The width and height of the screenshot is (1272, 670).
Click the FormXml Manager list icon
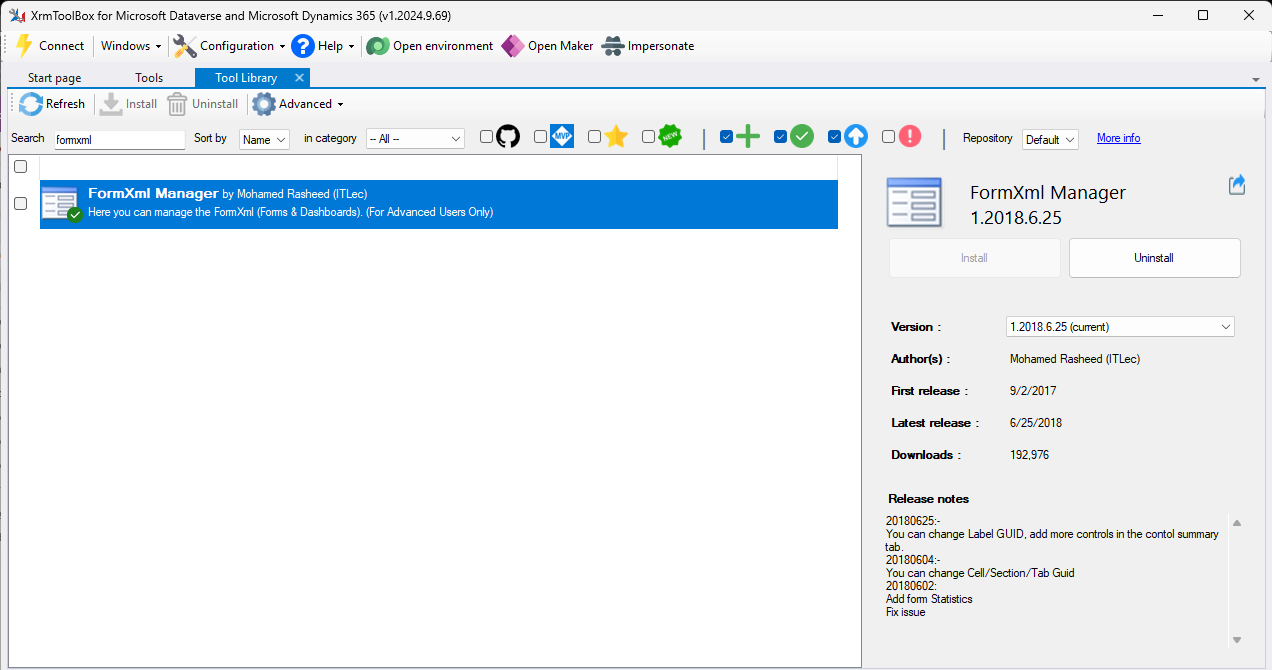(61, 204)
